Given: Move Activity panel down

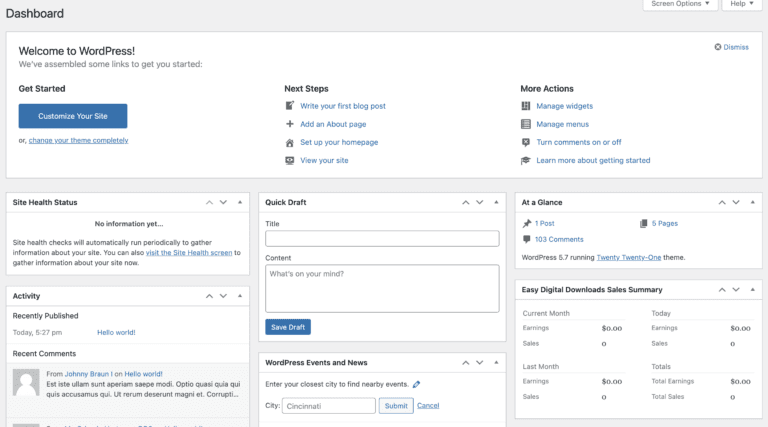Looking at the screenshot, I should [x=223, y=296].
